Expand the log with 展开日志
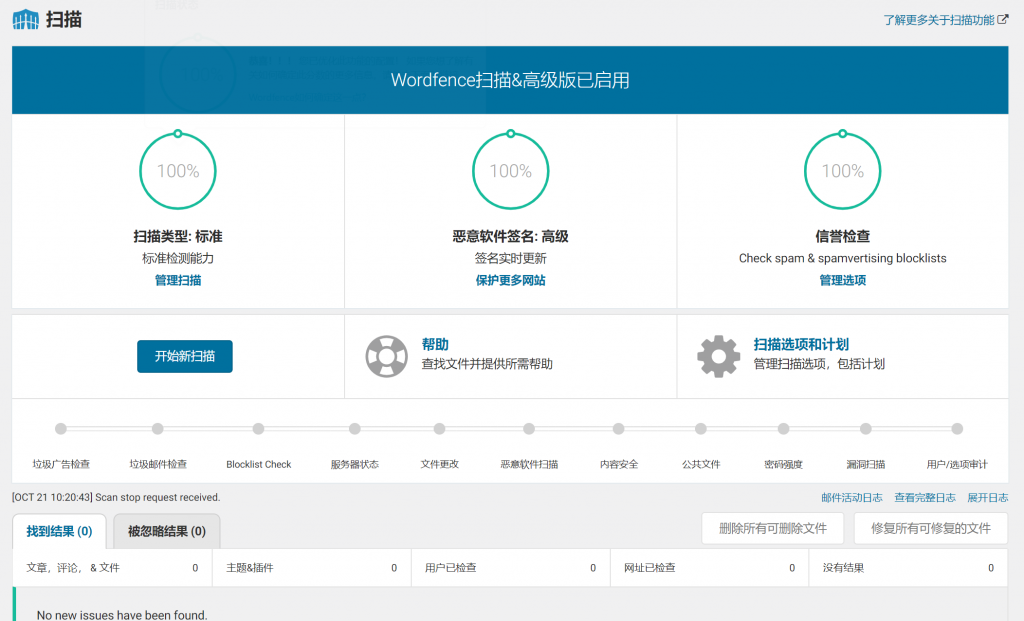 [987, 498]
